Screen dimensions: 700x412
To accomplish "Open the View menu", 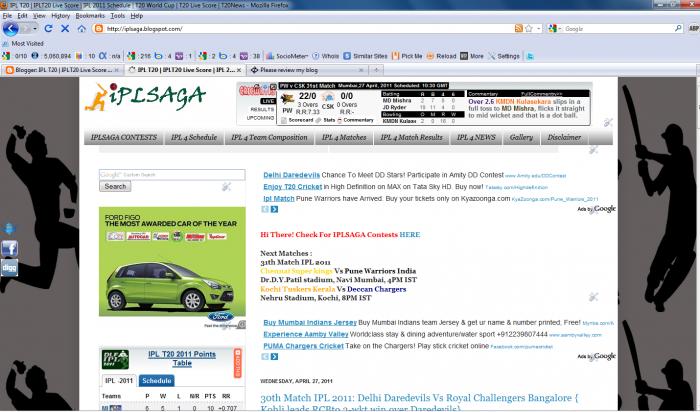I will tap(39, 16).
